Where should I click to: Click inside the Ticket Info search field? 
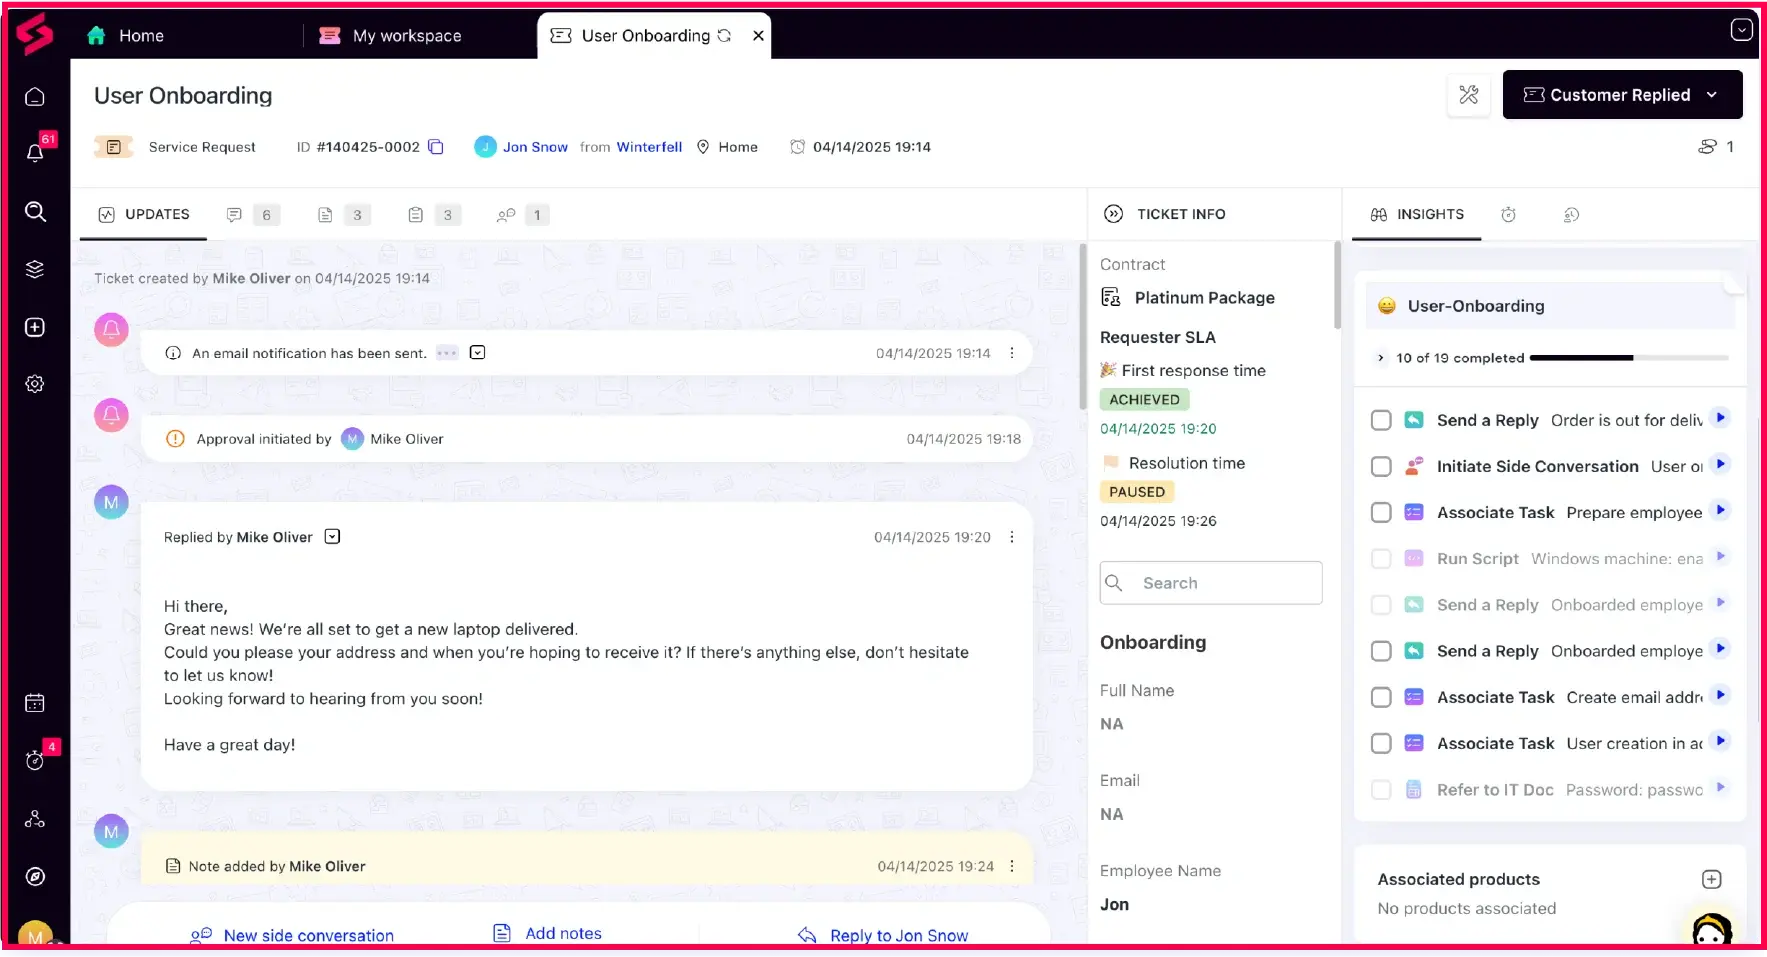[1210, 583]
